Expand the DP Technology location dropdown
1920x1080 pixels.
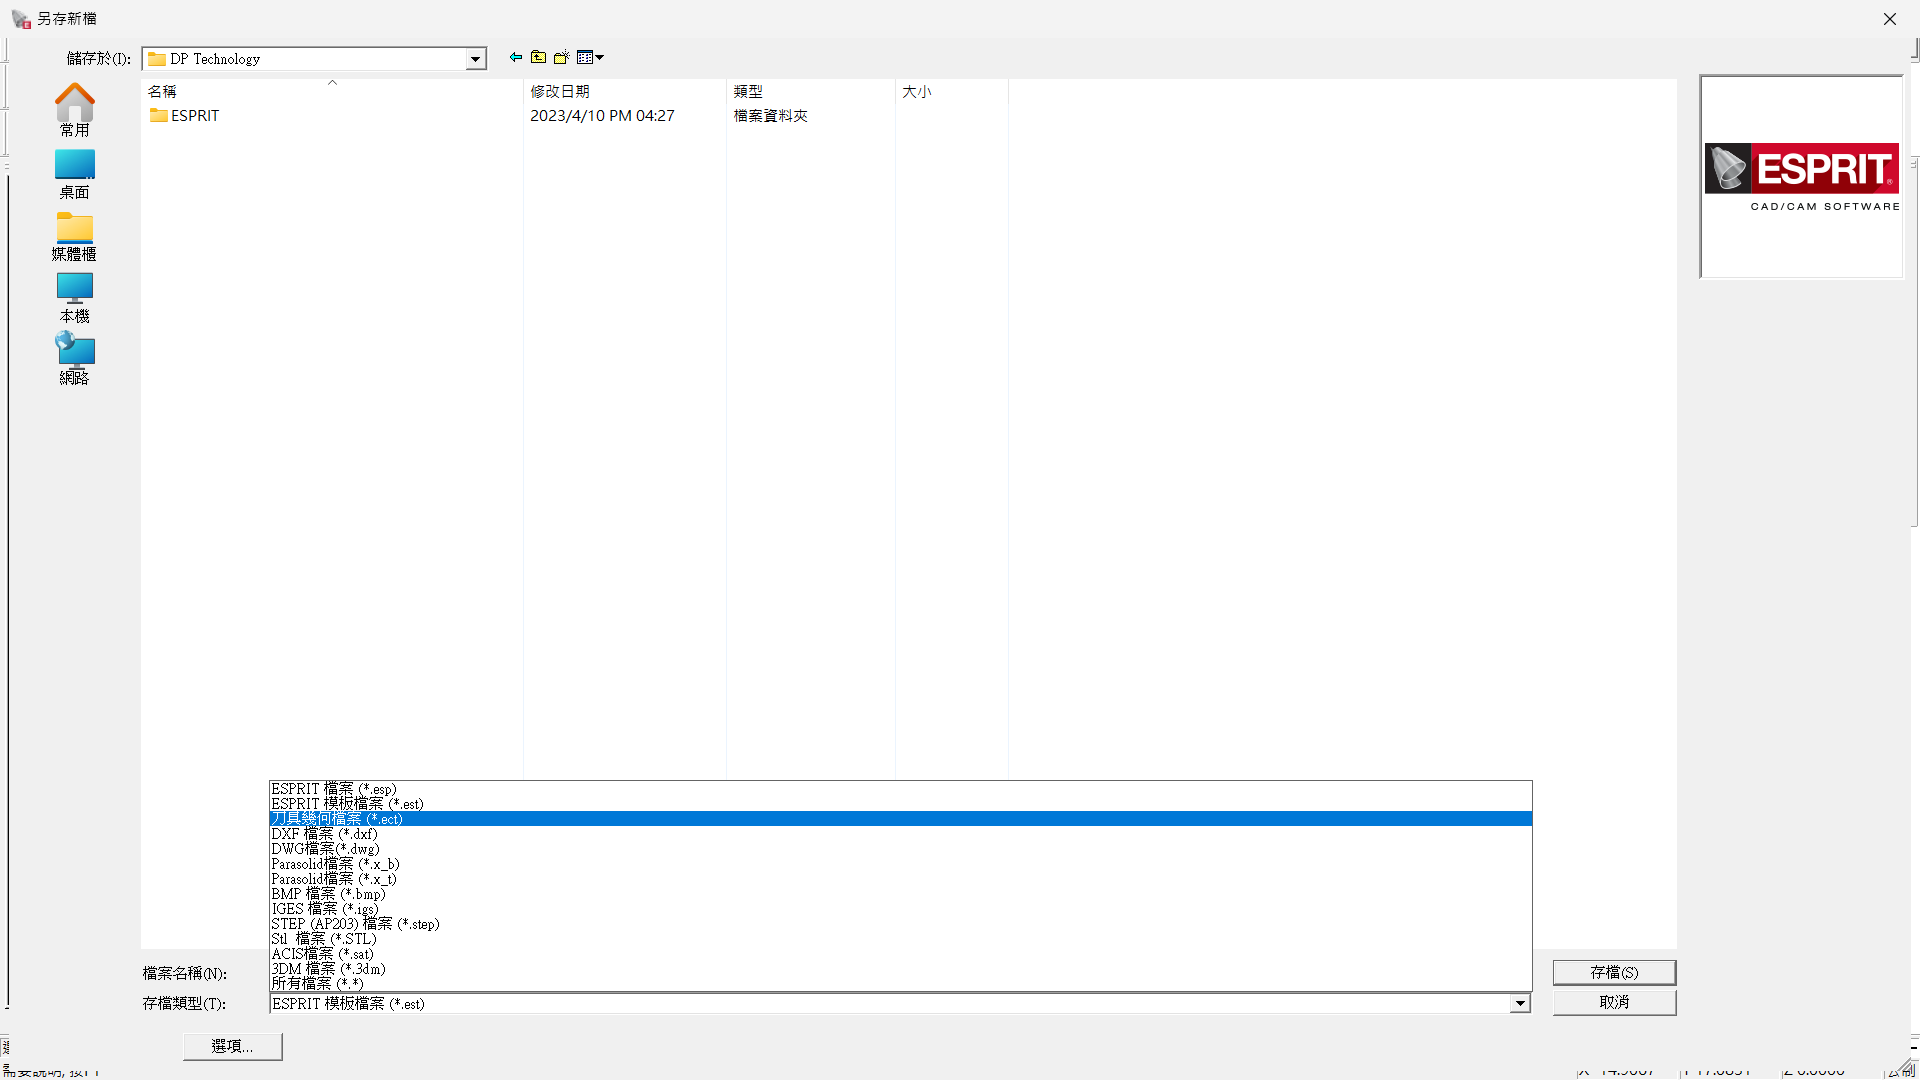tap(475, 59)
